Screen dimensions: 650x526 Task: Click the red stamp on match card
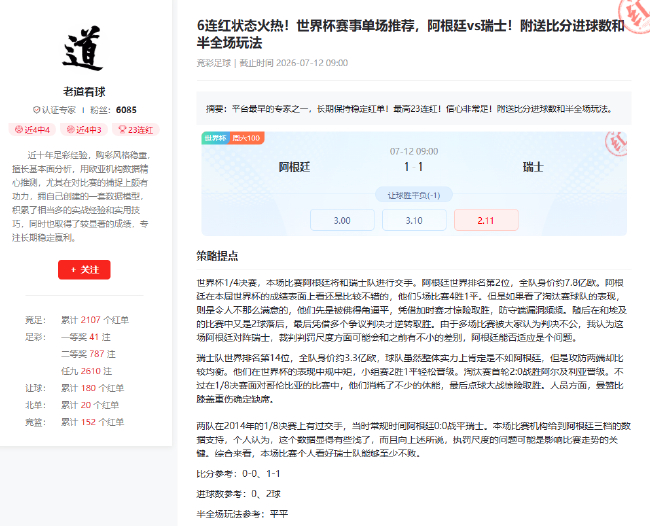[616, 143]
